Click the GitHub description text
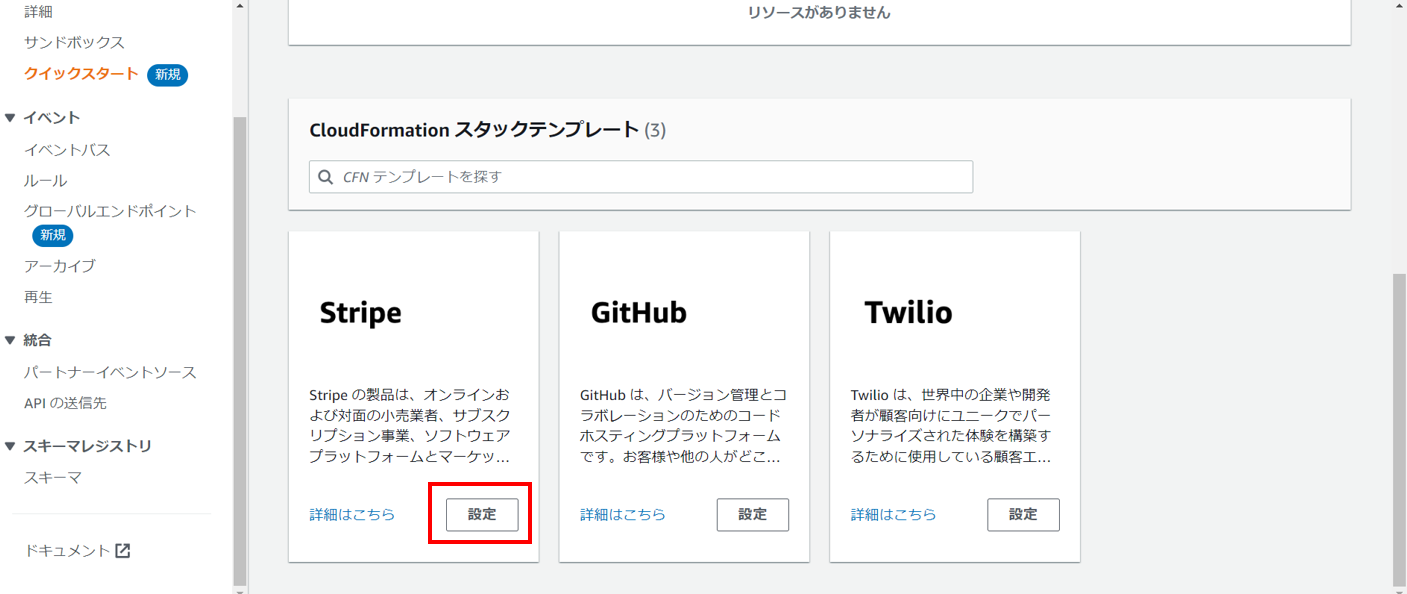The height and width of the screenshot is (594, 1407). (x=682, y=426)
